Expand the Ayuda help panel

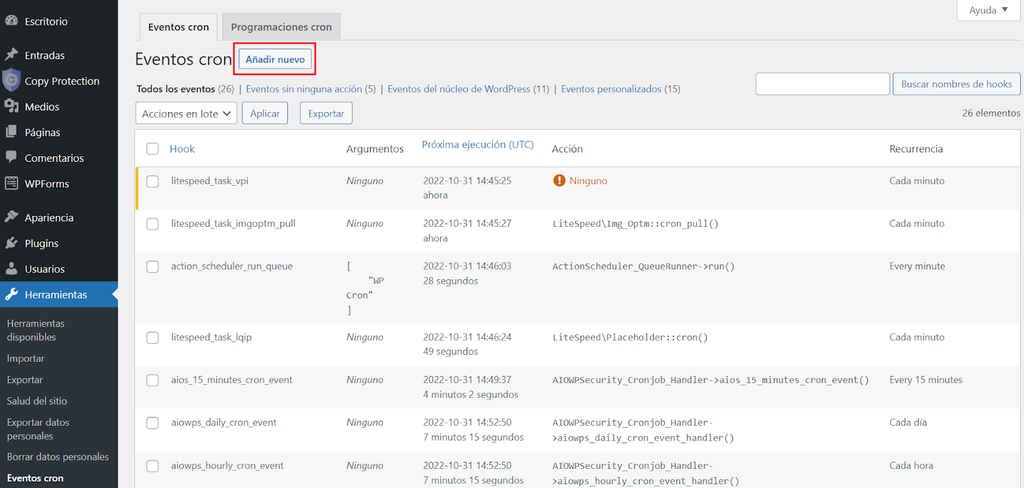click(x=988, y=10)
